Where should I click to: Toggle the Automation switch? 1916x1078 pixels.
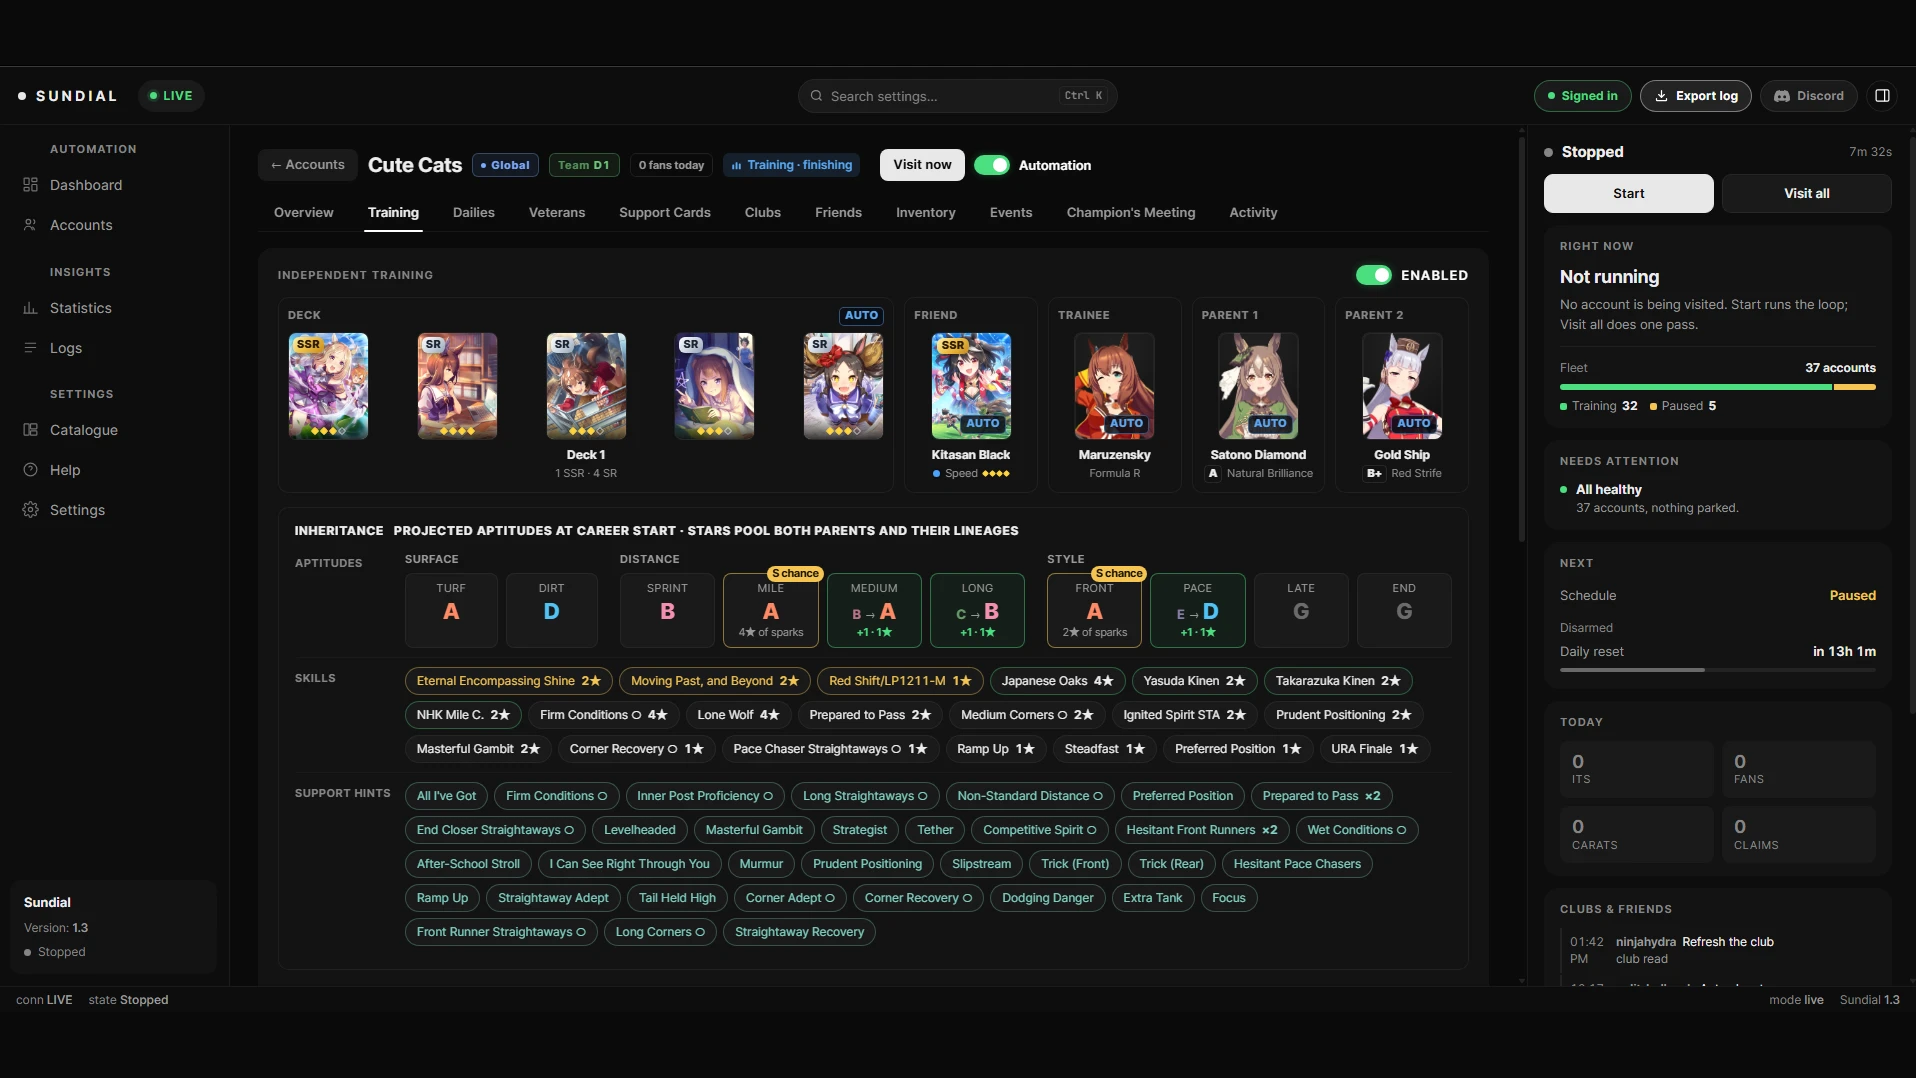point(992,165)
